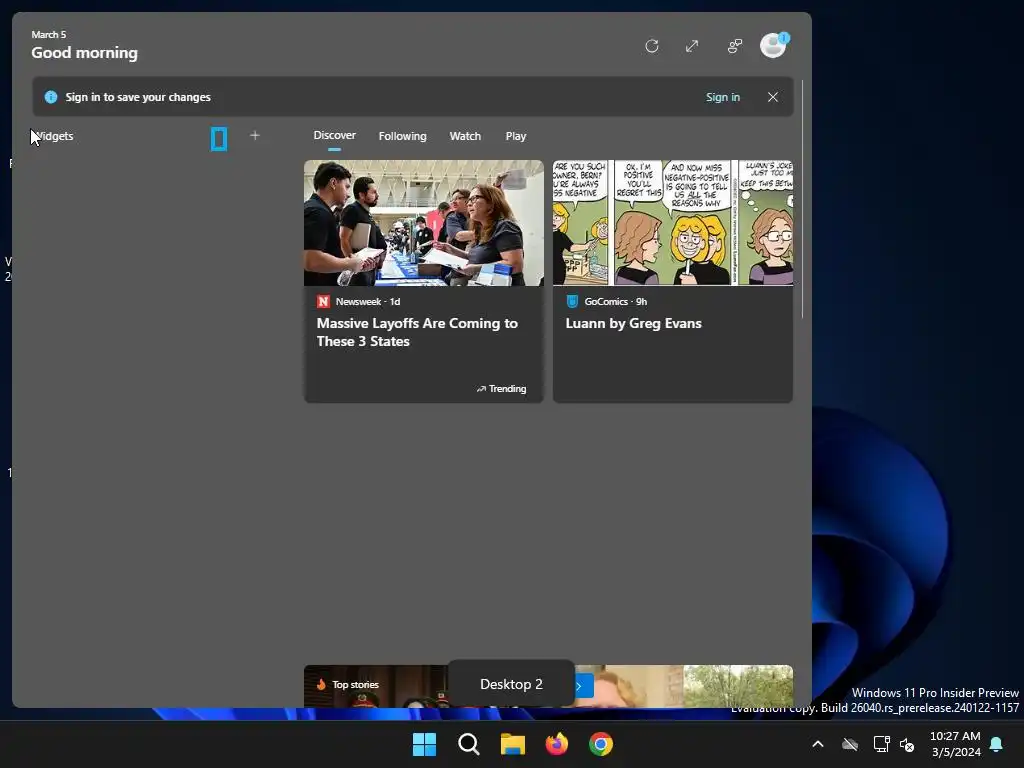
Task: Dismiss the sign-in notification banner
Action: 773,97
